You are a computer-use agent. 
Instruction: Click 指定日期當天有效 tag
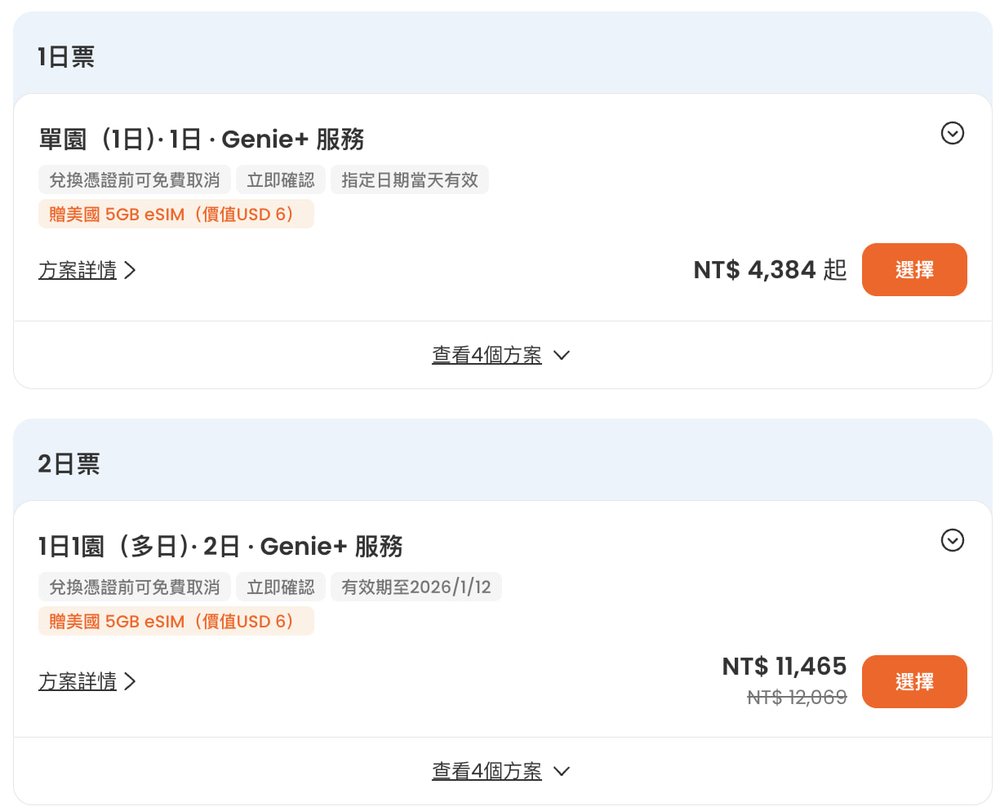[x=409, y=180]
